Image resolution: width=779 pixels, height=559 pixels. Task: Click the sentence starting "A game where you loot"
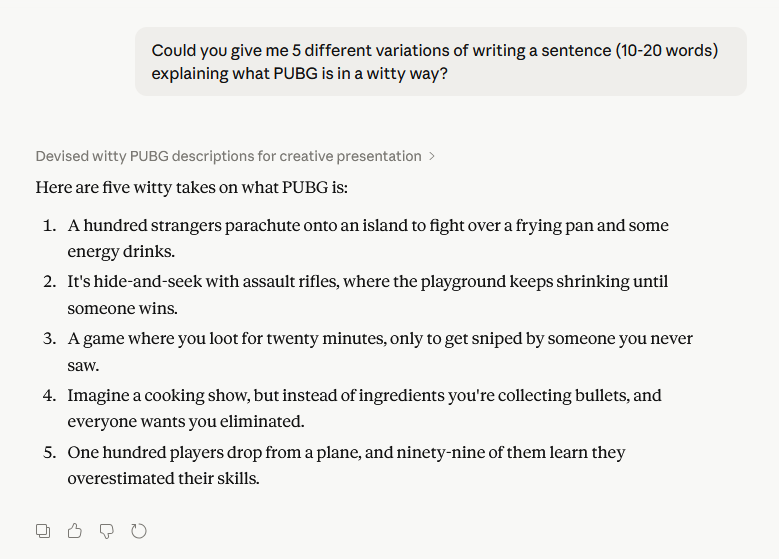tap(380, 339)
